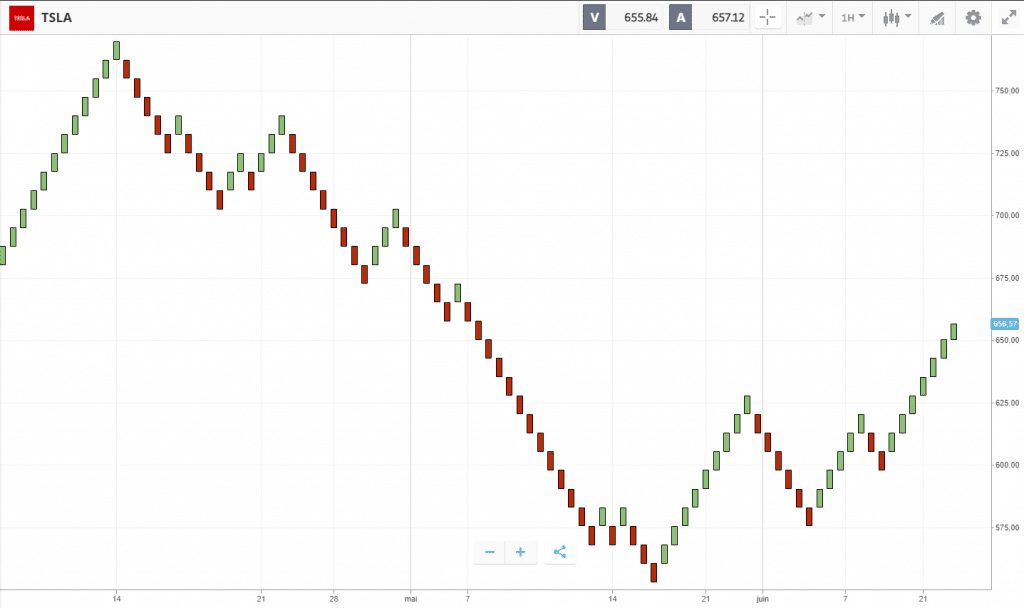Click the V sell button

click(x=594, y=18)
